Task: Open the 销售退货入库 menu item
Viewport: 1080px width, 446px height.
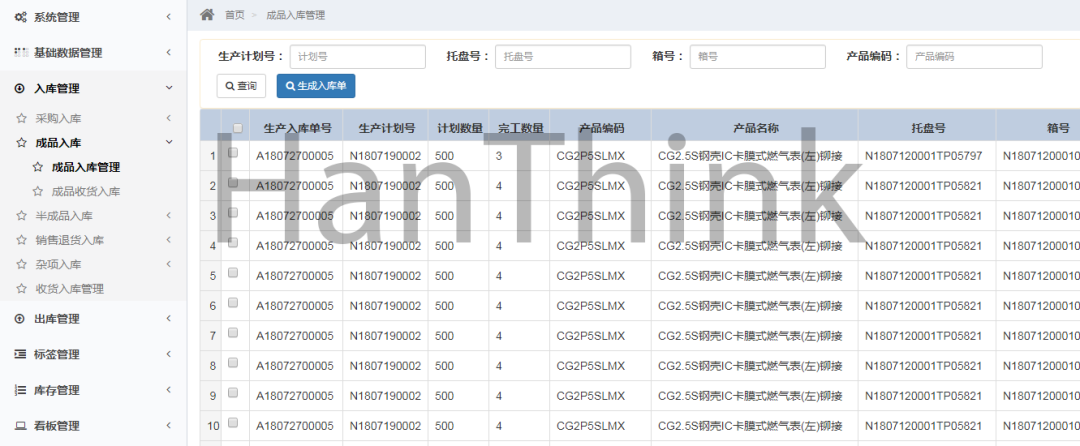Action: coord(70,240)
